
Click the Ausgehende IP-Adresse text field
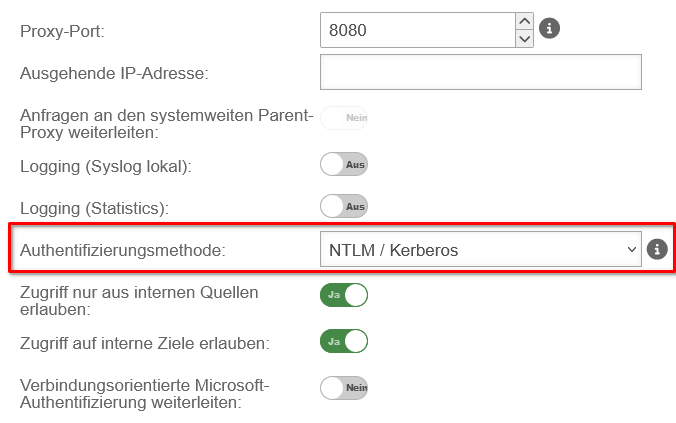[x=480, y=73]
